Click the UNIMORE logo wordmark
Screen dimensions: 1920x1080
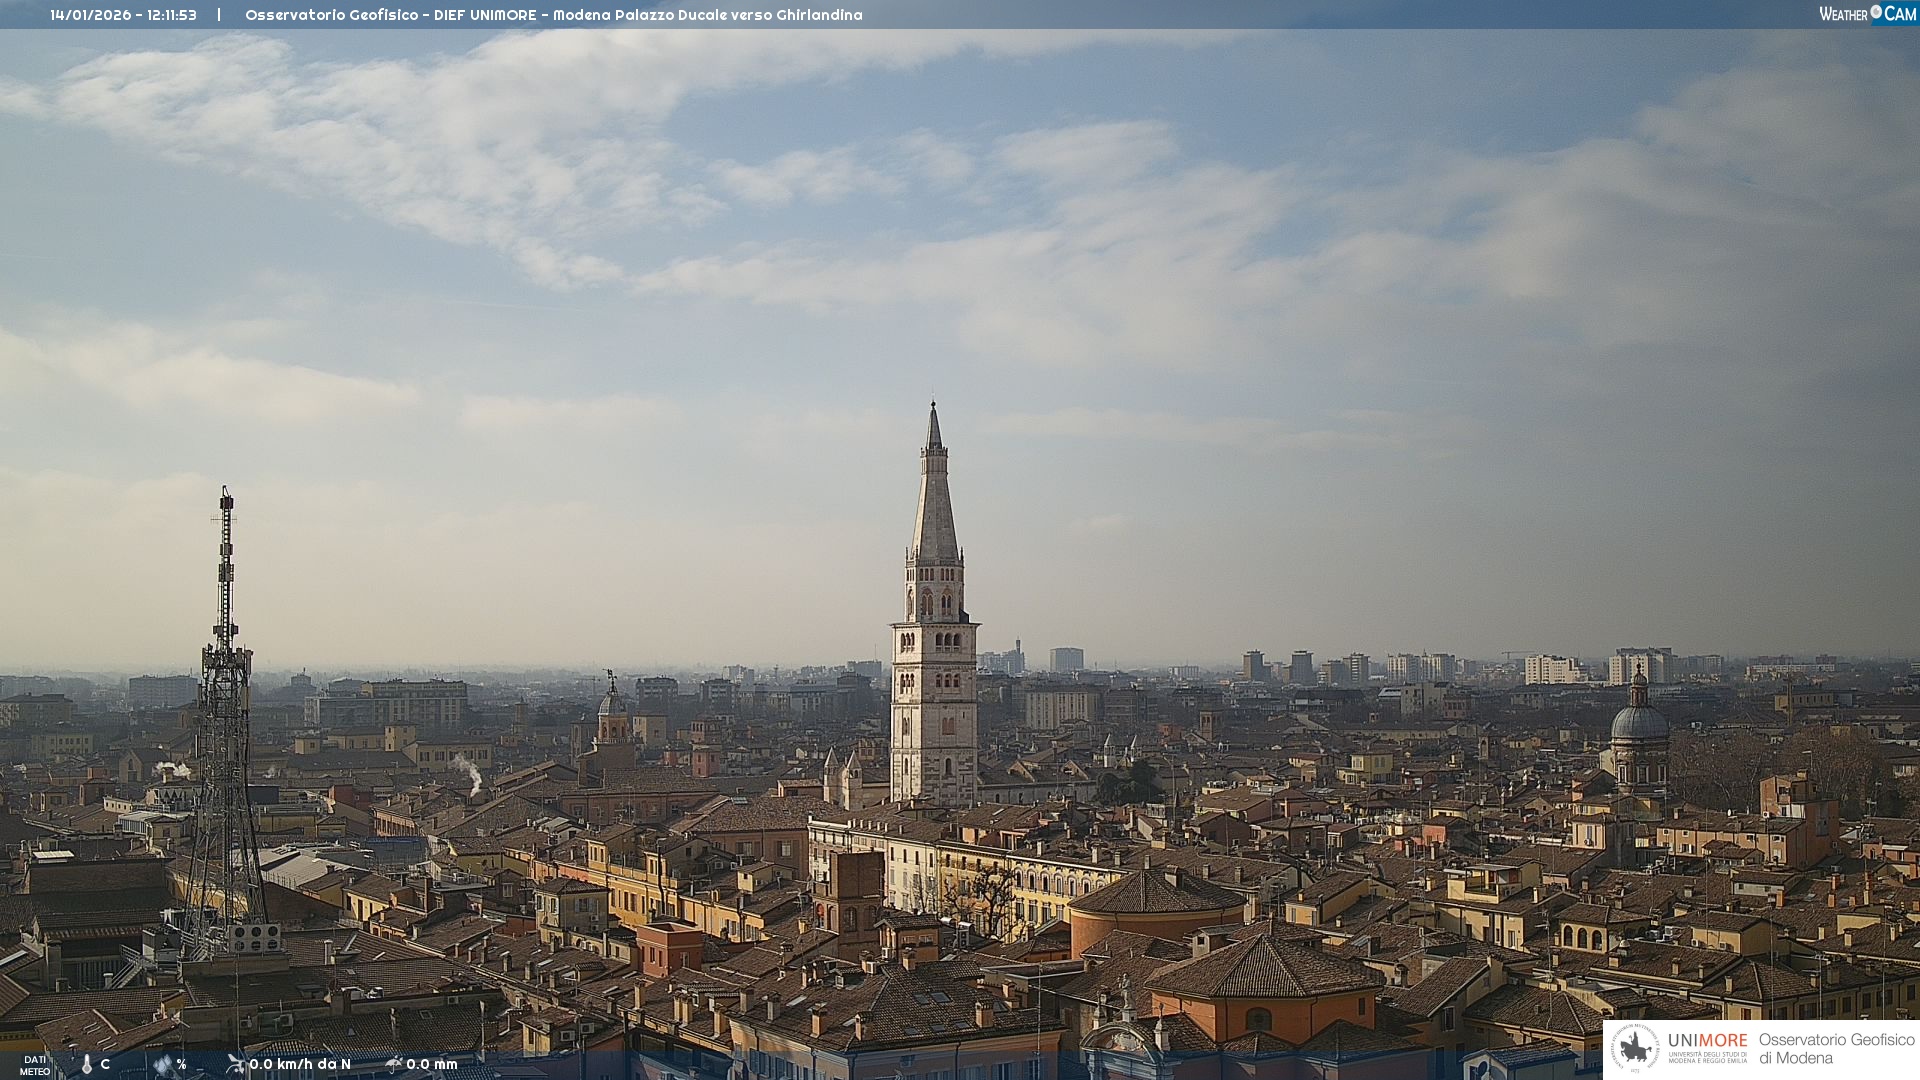click(1707, 1041)
